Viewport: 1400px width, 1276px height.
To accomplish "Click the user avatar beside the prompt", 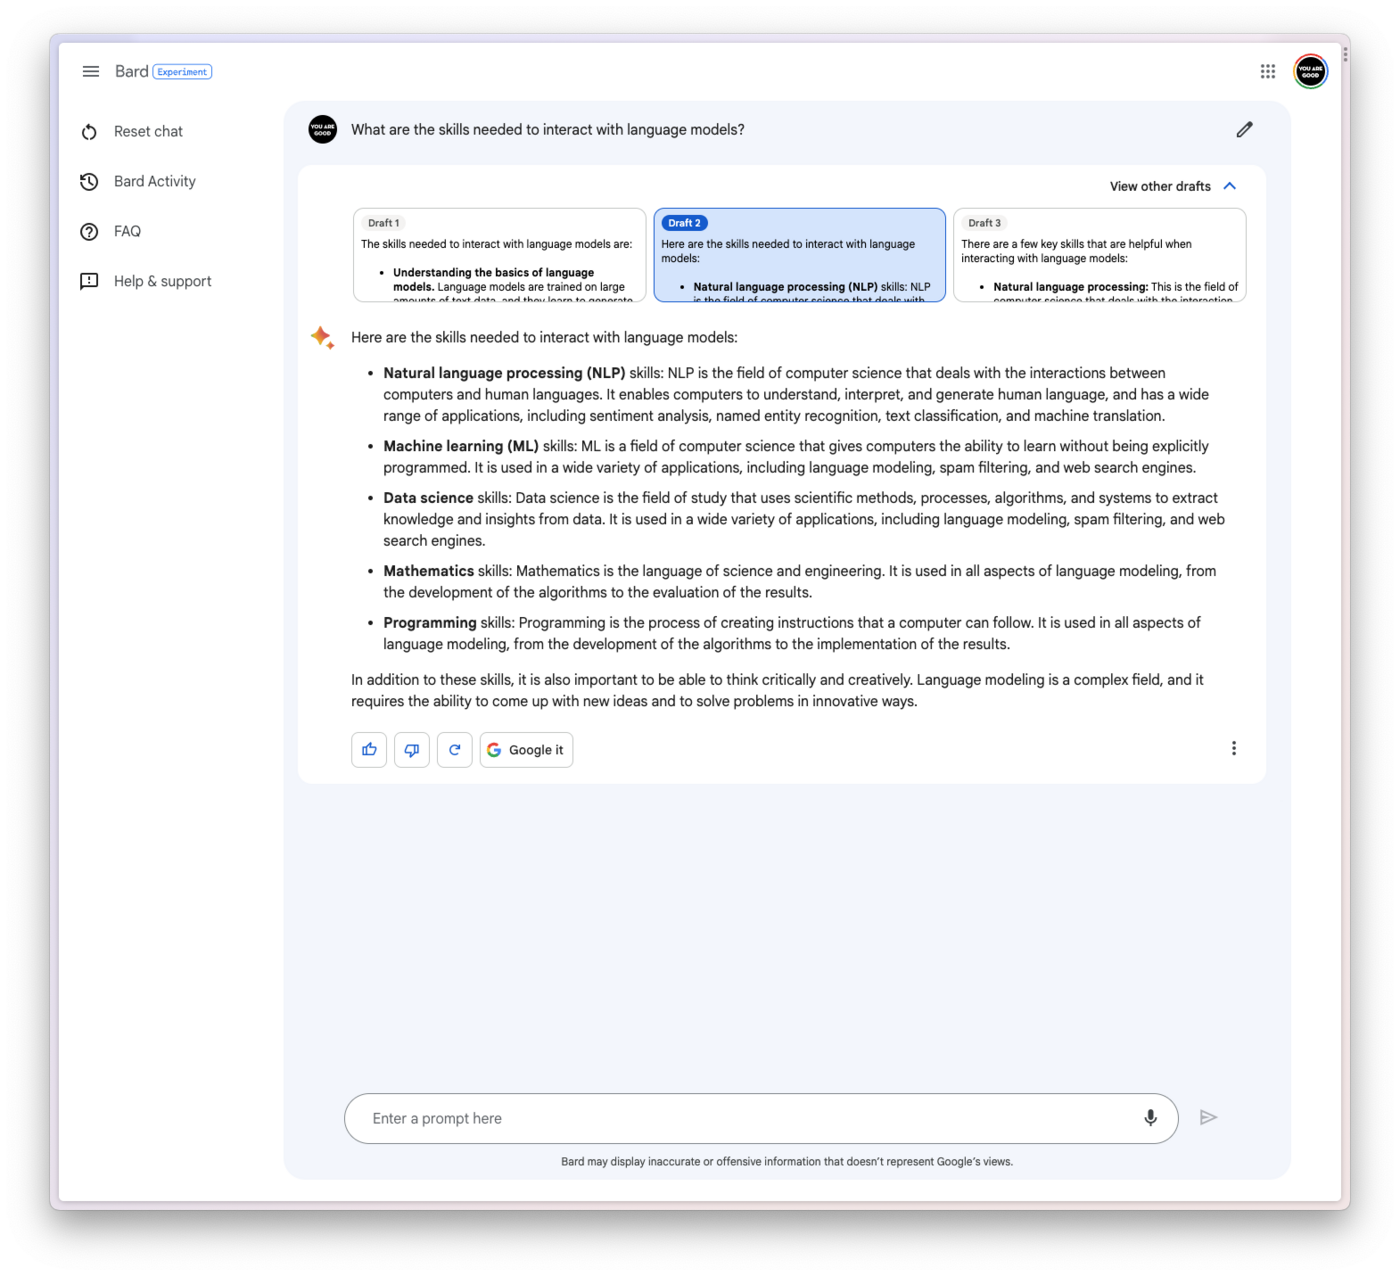I will pos(323,130).
